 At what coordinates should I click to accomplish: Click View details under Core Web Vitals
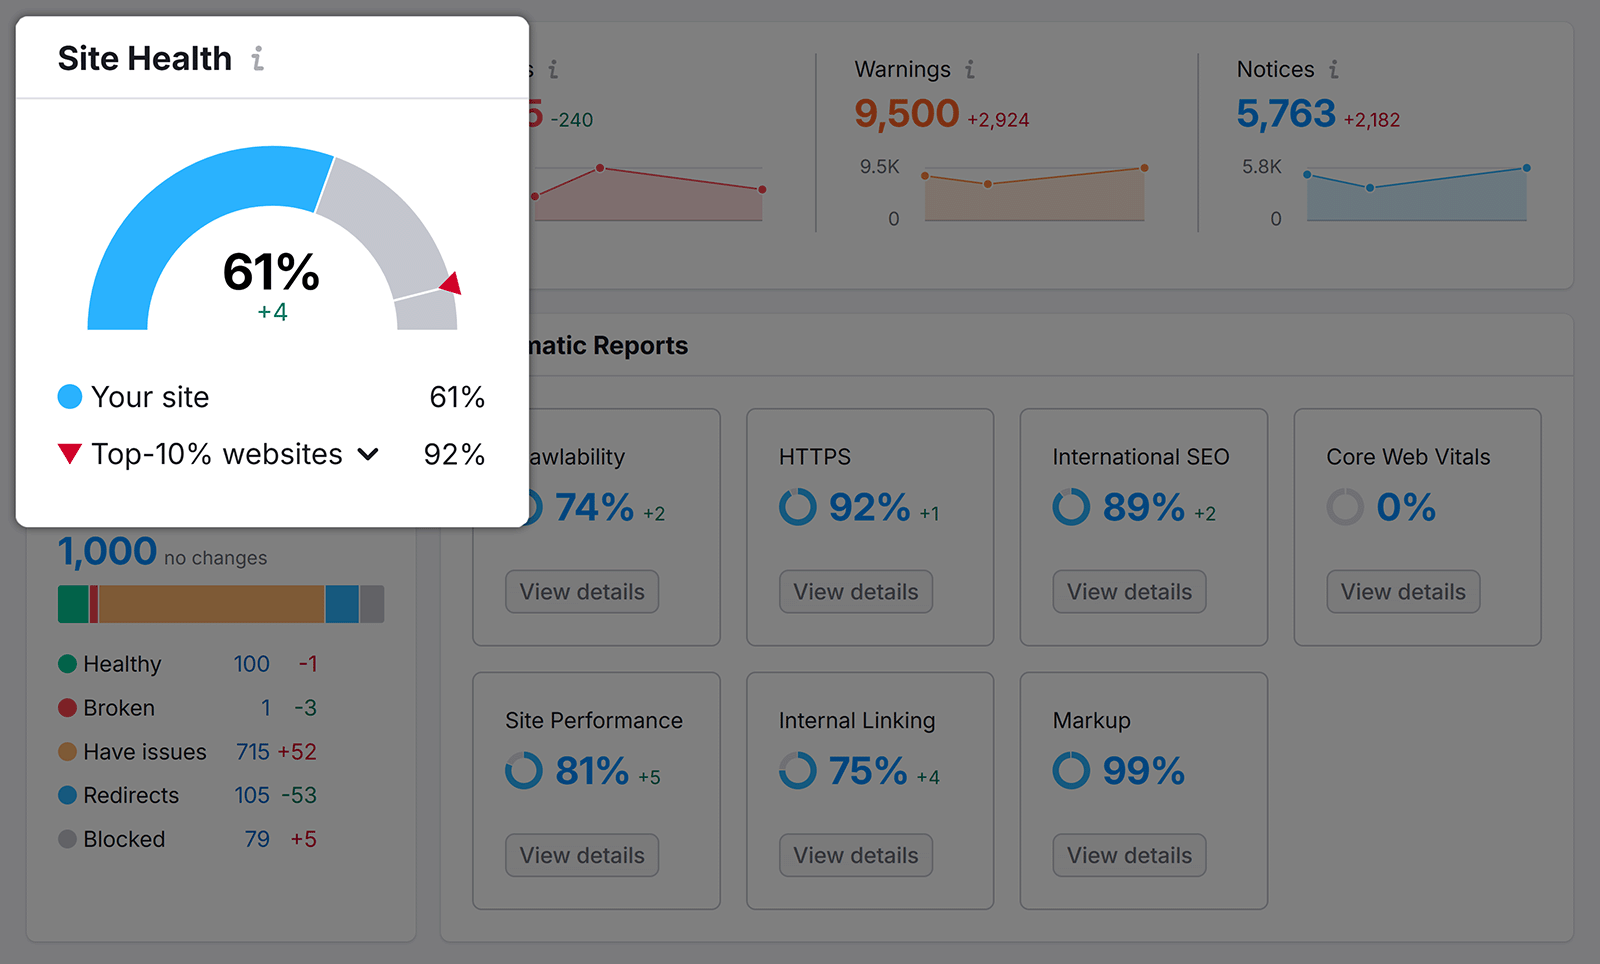click(1402, 591)
